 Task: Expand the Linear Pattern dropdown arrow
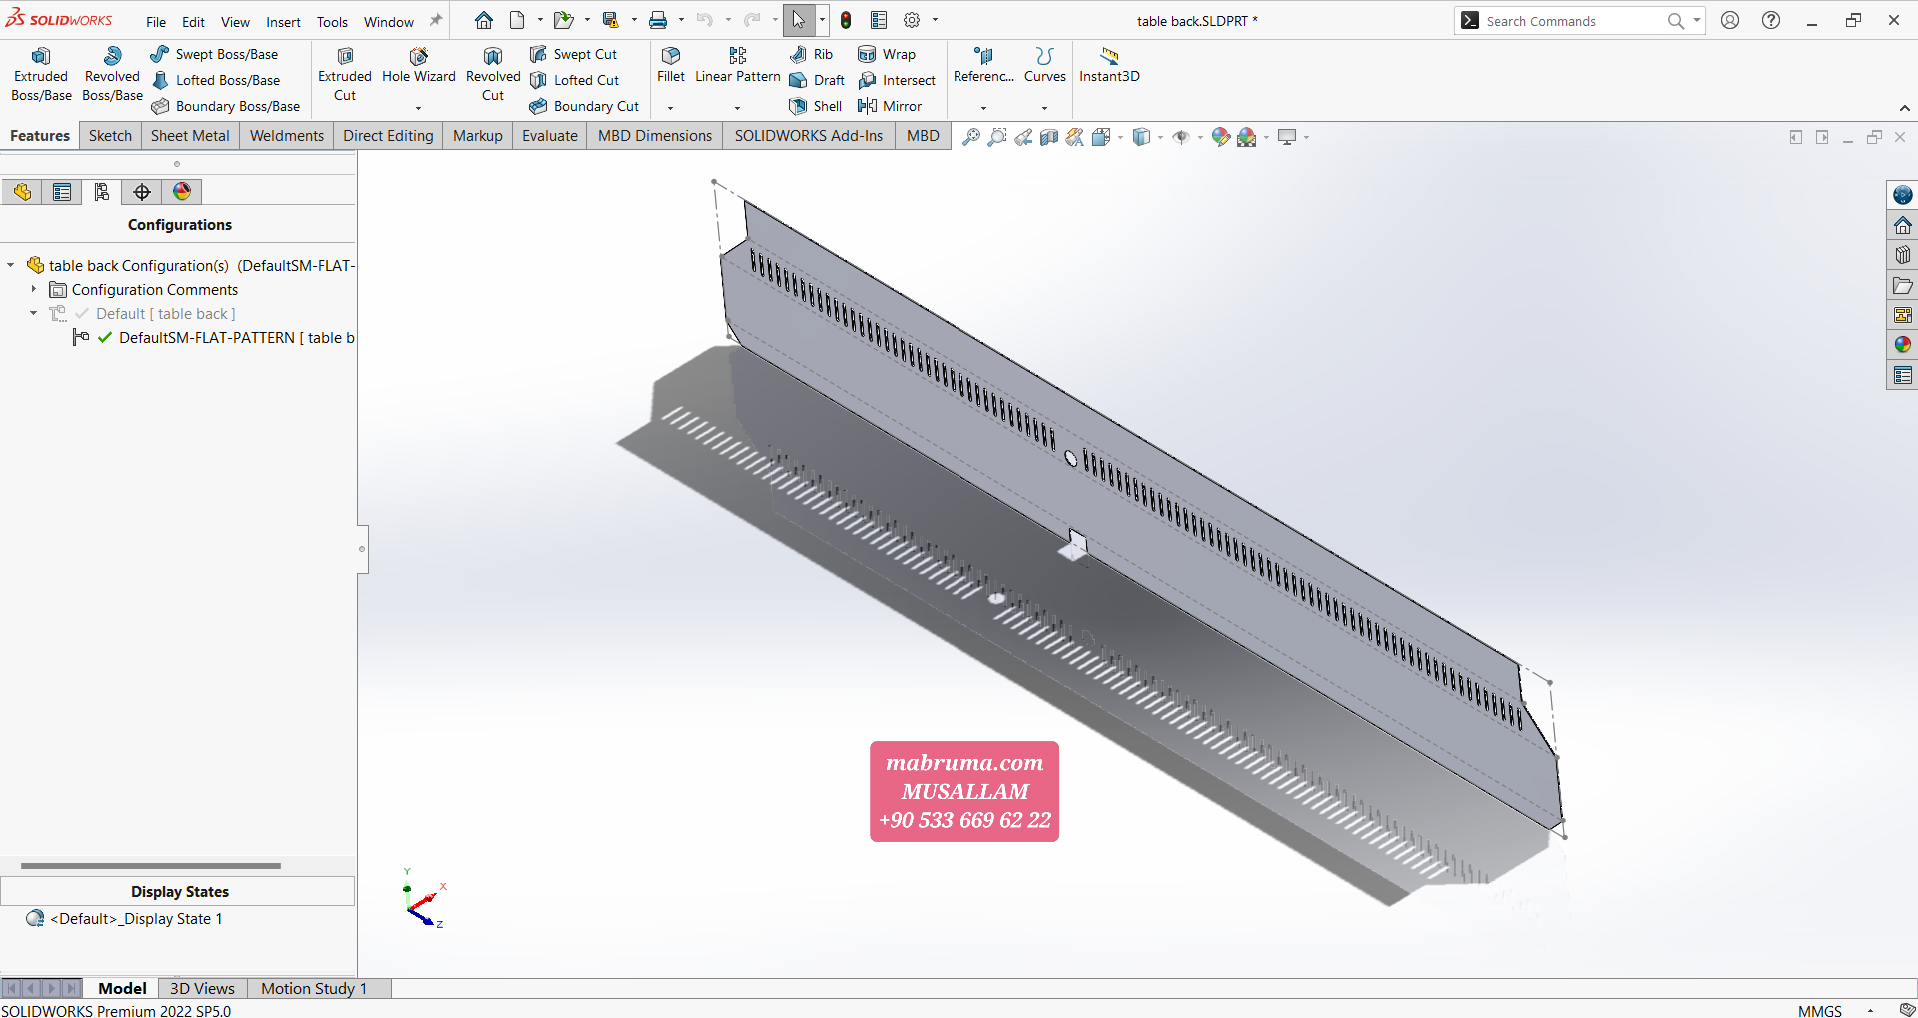(738, 108)
